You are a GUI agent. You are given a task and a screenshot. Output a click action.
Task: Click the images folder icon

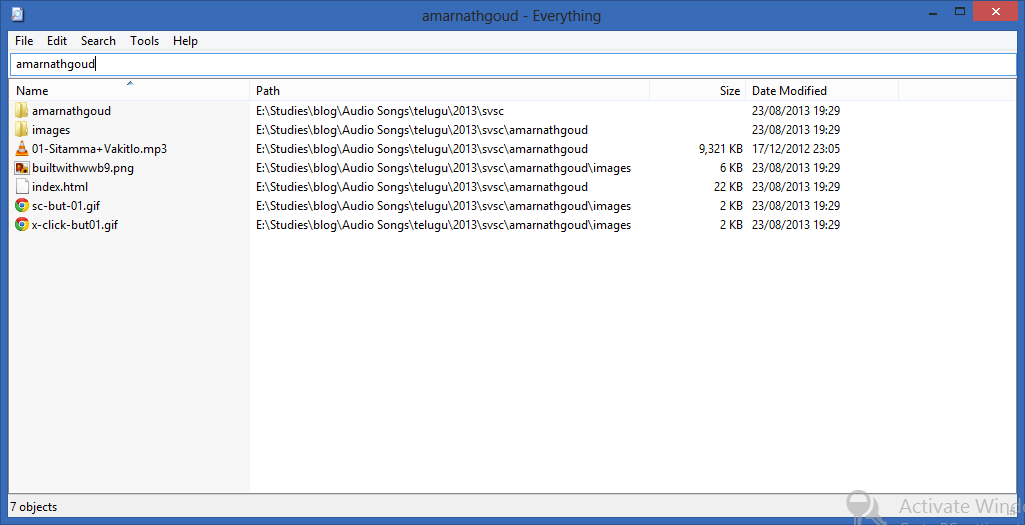pos(22,129)
